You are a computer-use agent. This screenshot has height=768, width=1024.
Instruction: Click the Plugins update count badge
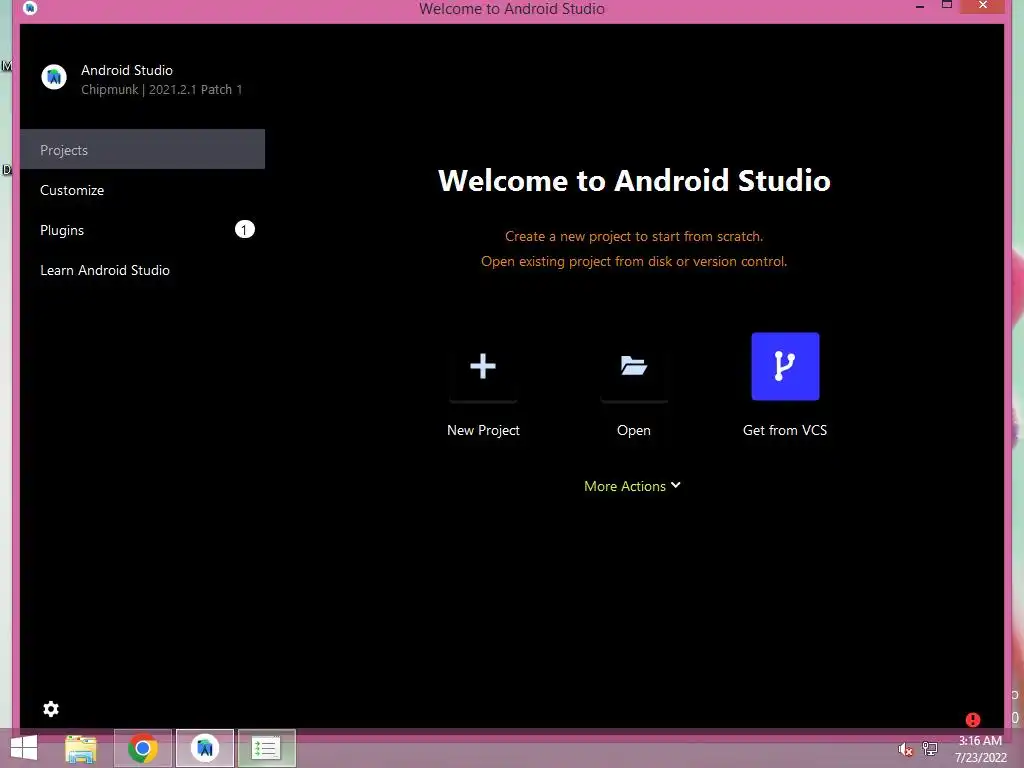pyautogui.click(x=245, y=229)
